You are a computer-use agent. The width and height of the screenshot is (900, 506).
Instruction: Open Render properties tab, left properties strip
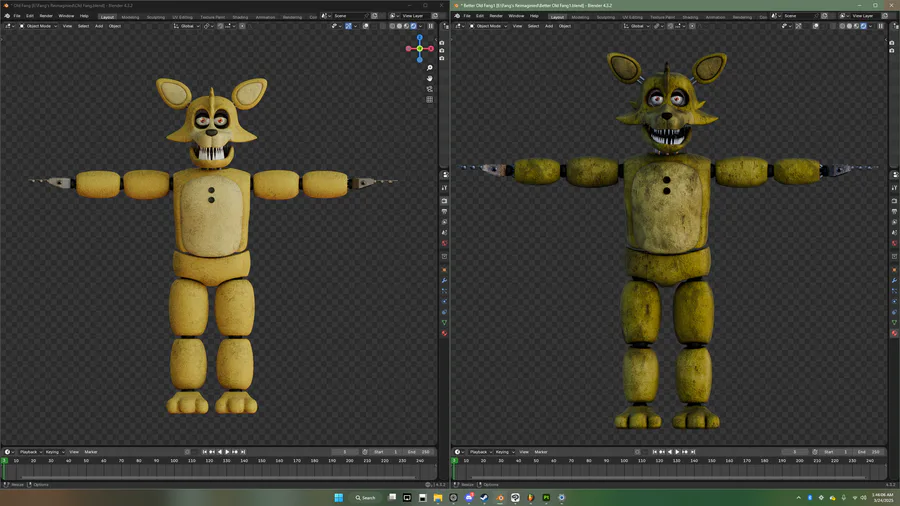(444, 201)
